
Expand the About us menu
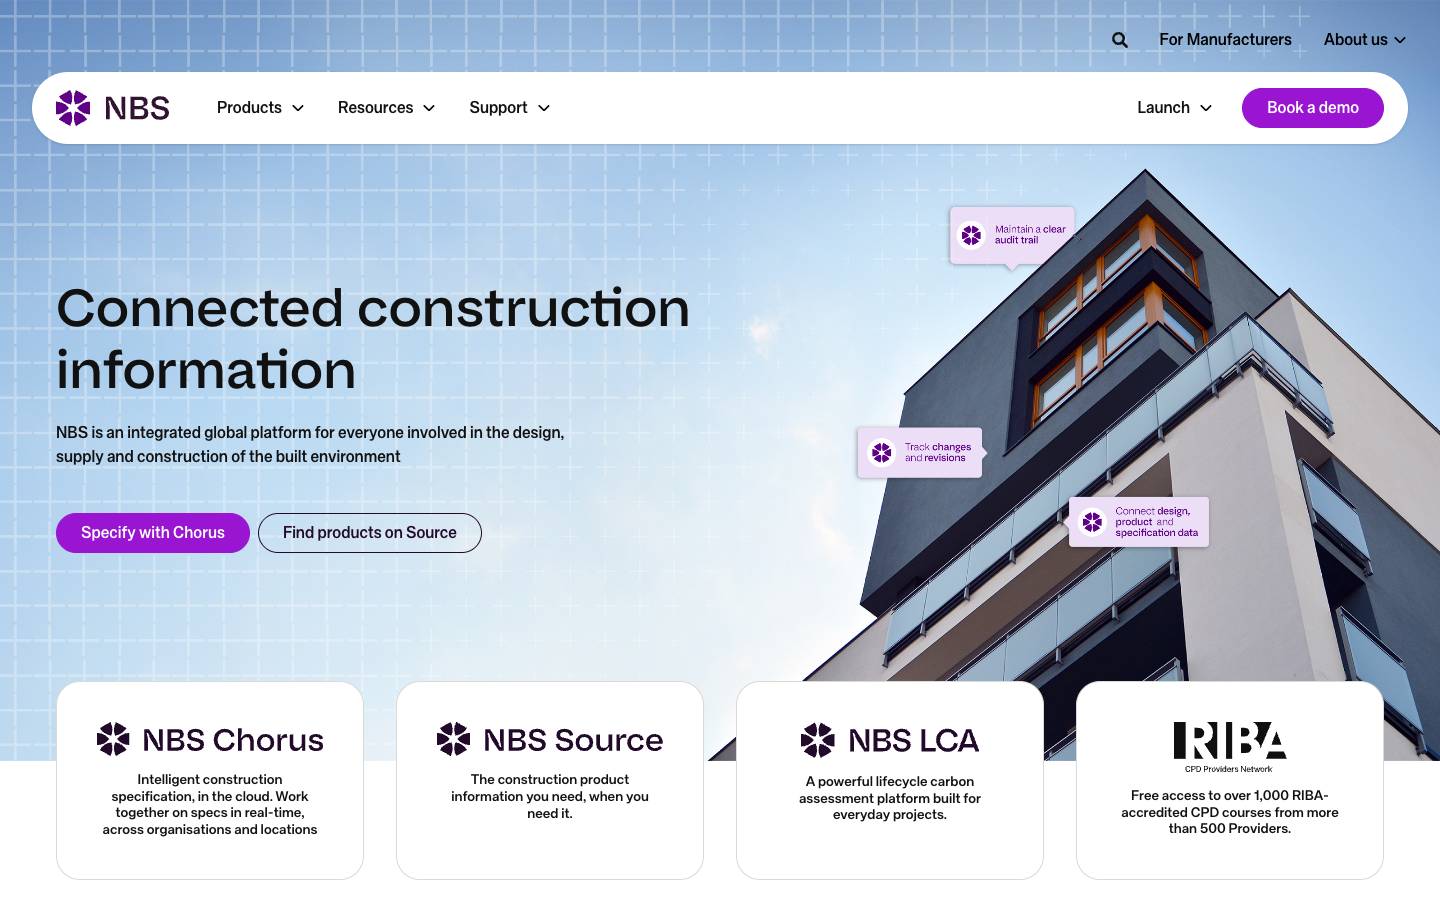pyautogui.click(x=1365, y=40)
